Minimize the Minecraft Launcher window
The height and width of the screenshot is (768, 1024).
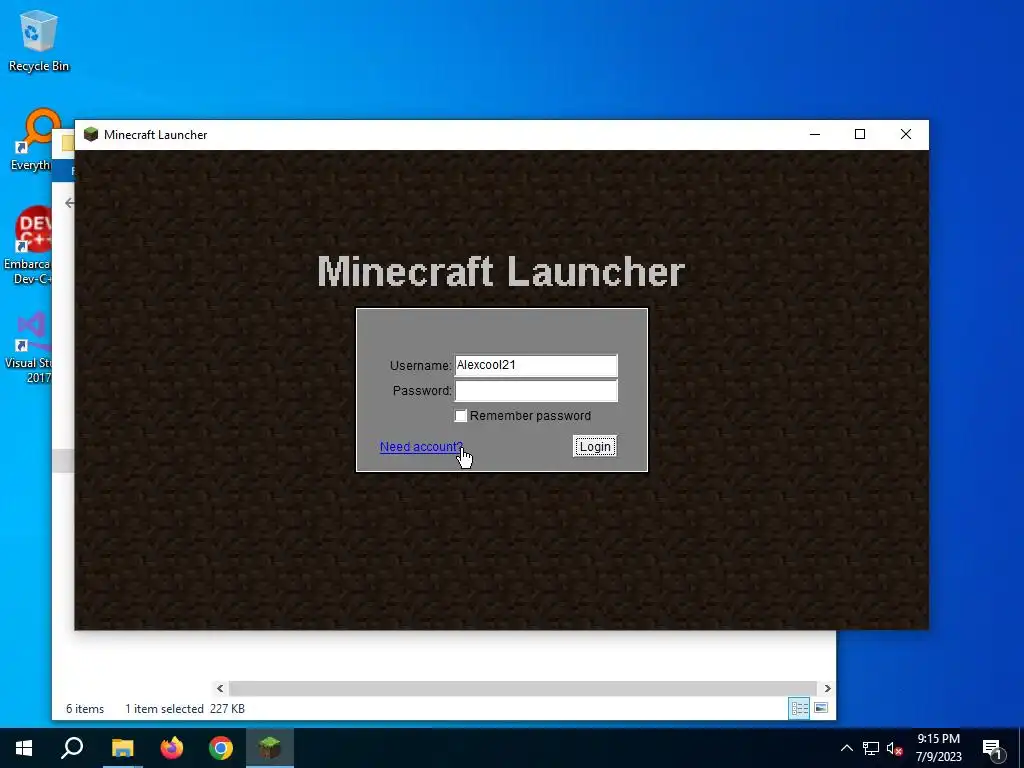tap(814, 135)
